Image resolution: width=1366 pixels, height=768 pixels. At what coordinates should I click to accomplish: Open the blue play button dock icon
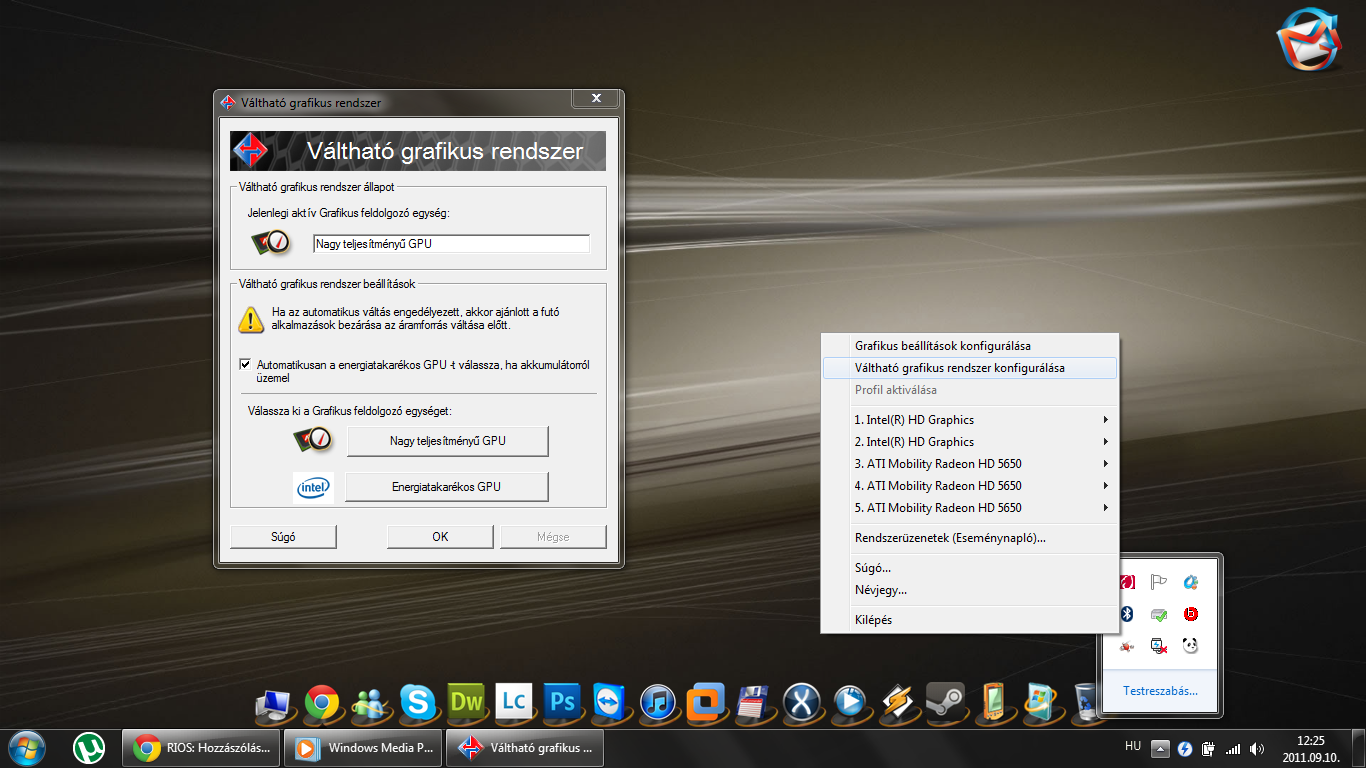click(850, 703)
